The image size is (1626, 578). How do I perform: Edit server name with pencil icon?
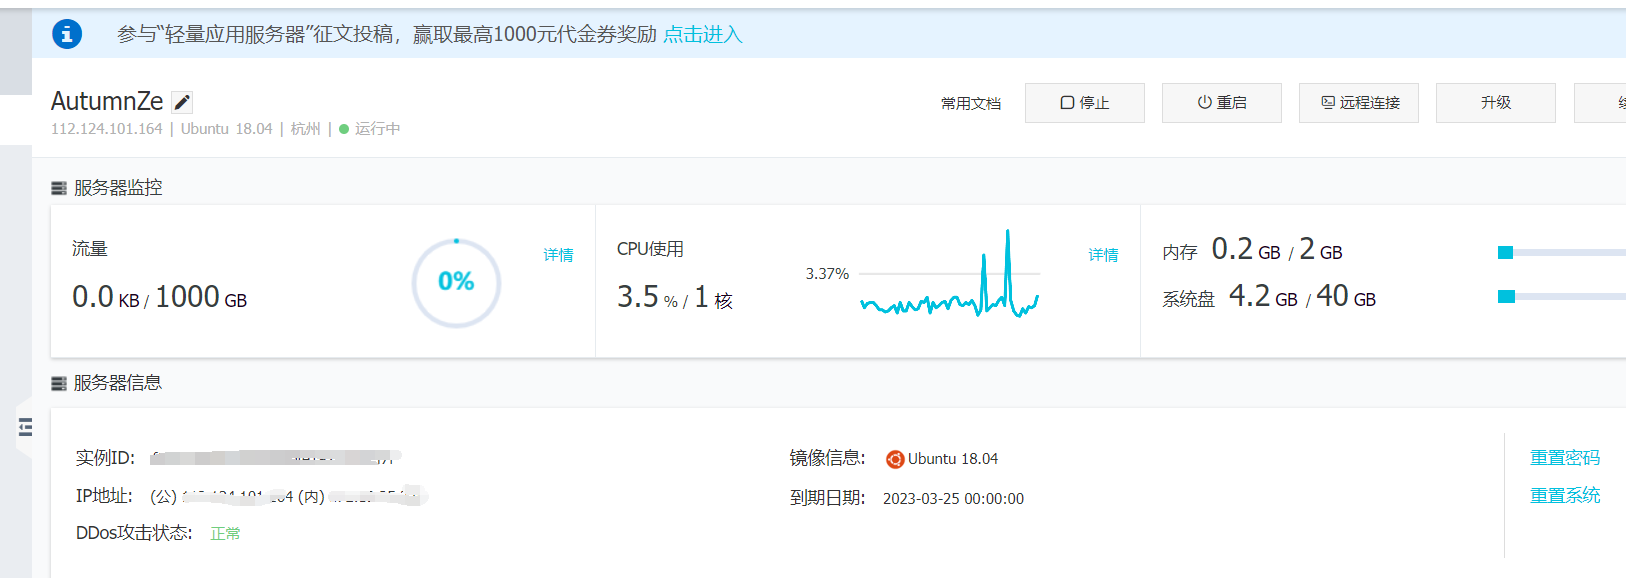(x=182, y=102)
